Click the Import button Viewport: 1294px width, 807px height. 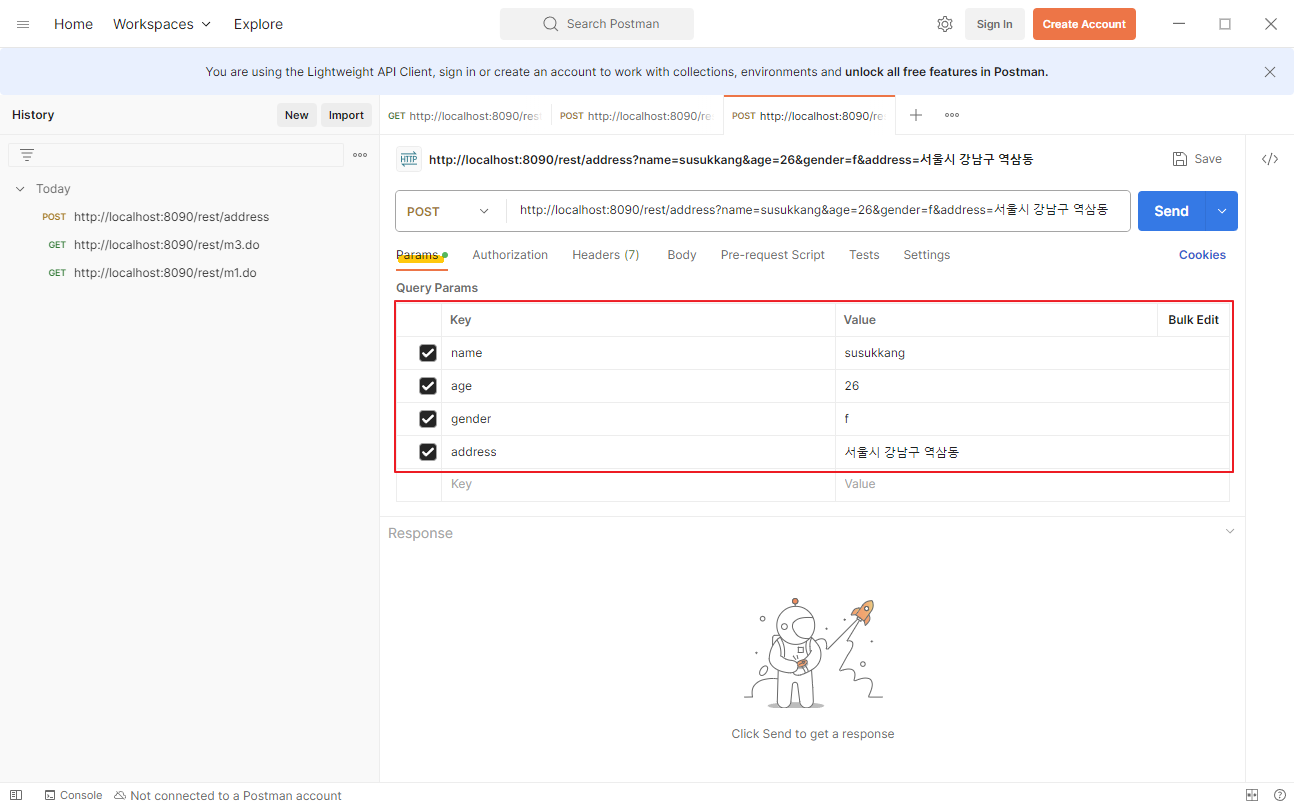pos(346,115)
